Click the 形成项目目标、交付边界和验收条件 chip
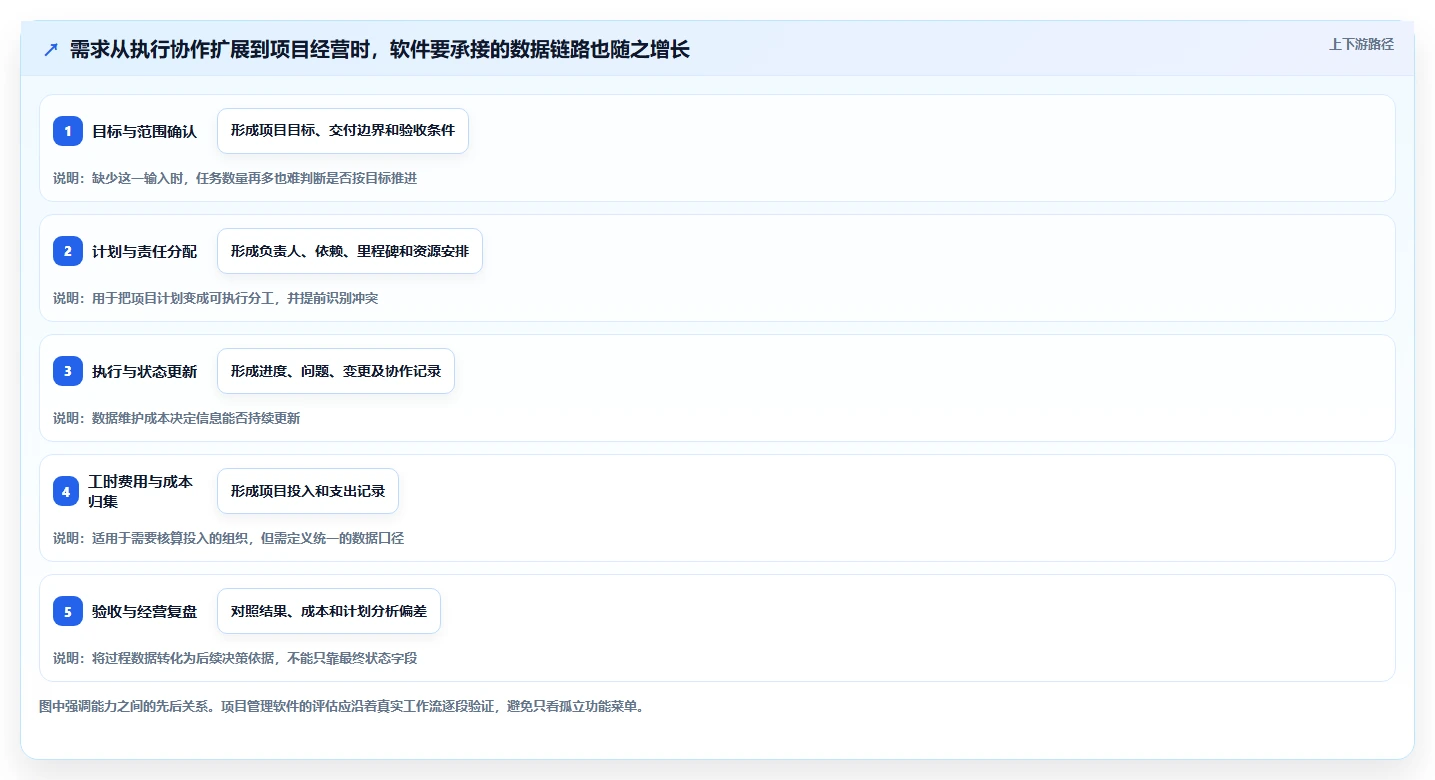1435x780 pixels. pos(343,131)
